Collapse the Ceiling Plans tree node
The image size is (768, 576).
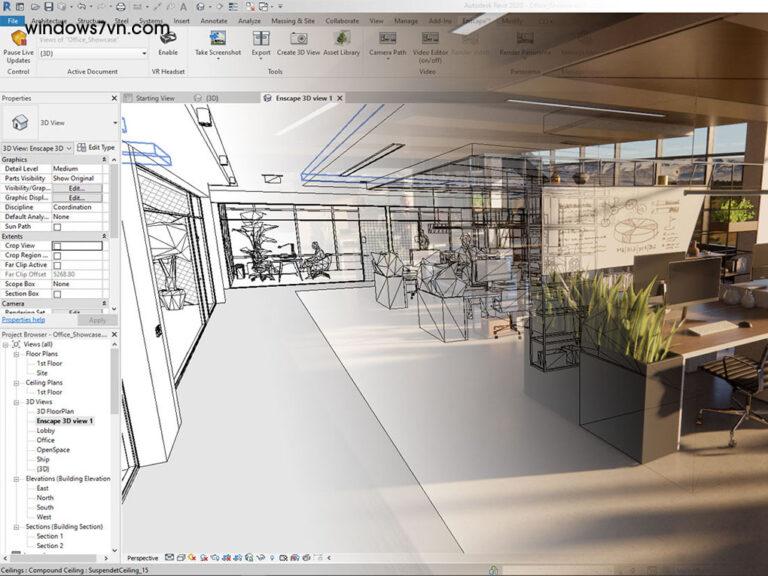coord(16,383)
